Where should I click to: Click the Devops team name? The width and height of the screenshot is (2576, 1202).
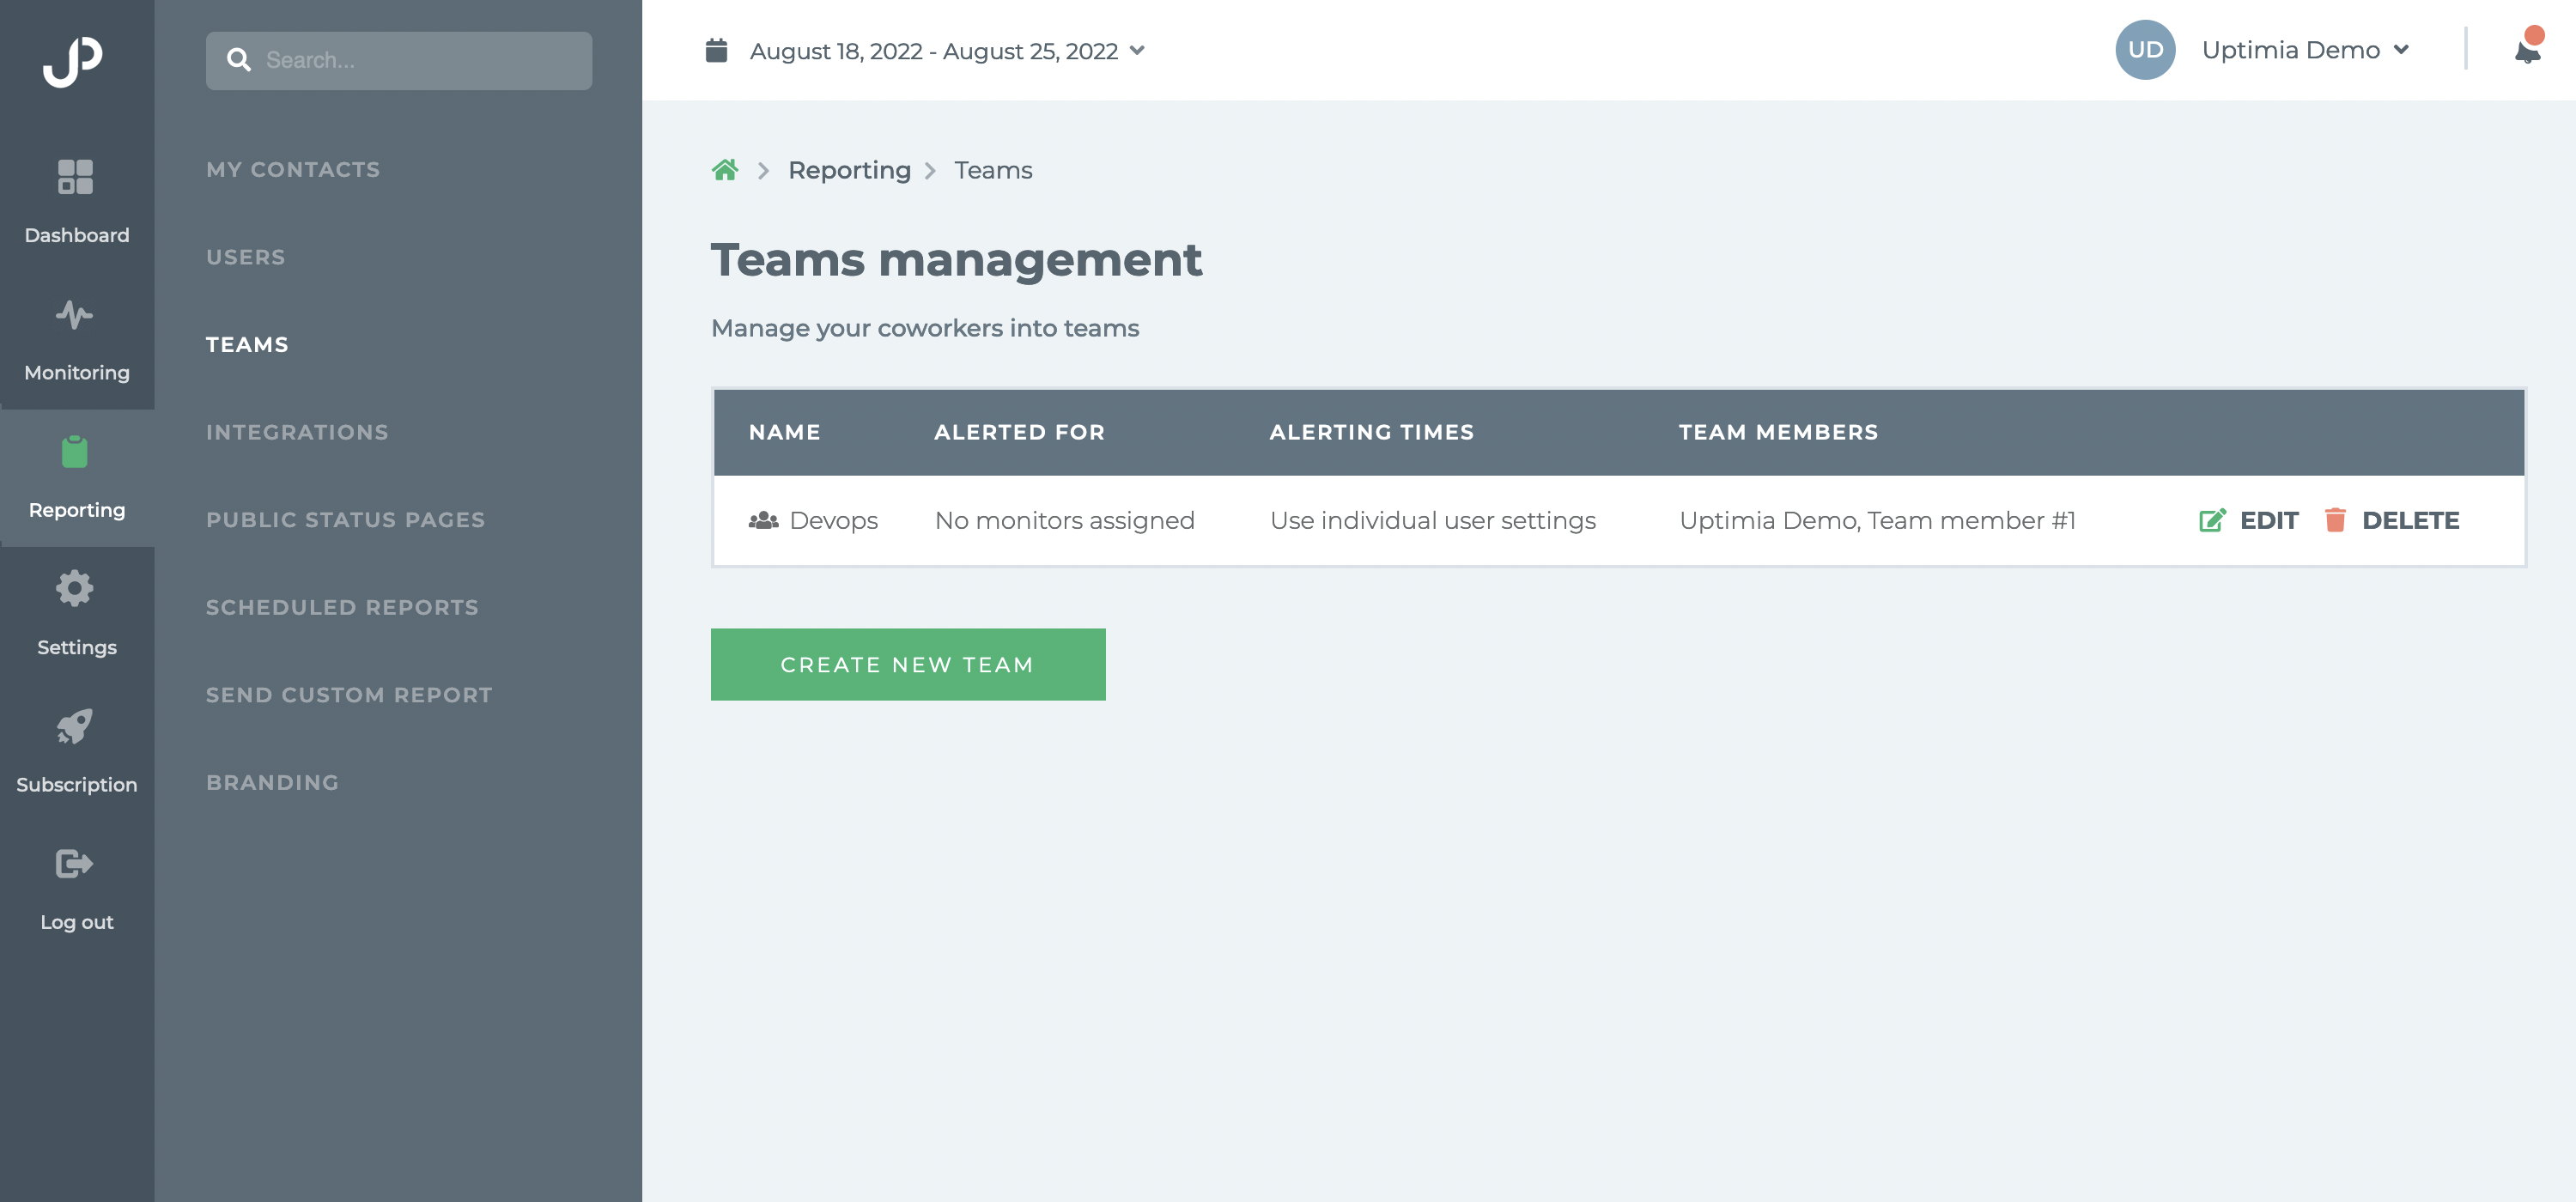point(833,520)
